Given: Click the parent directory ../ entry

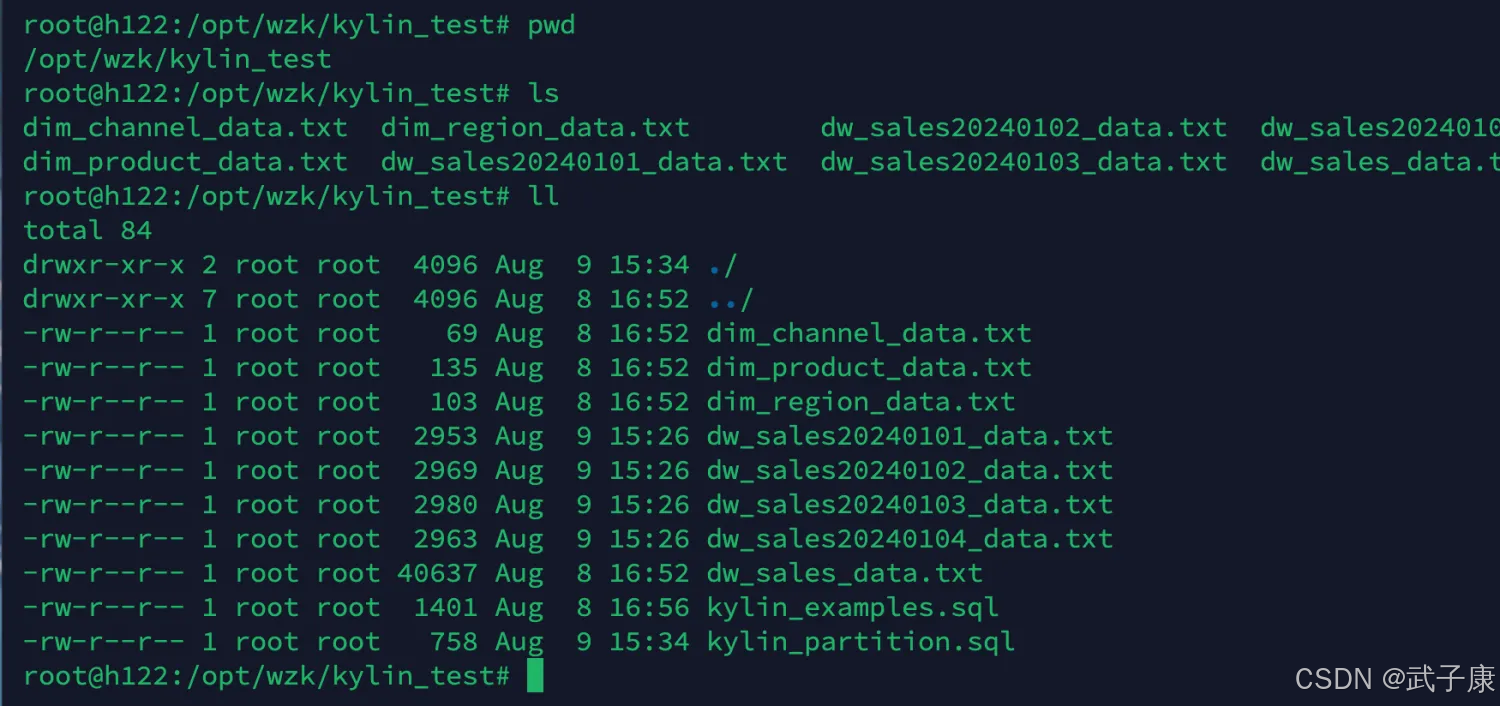Looking at the screenshot, I should (x=730, y=299).
